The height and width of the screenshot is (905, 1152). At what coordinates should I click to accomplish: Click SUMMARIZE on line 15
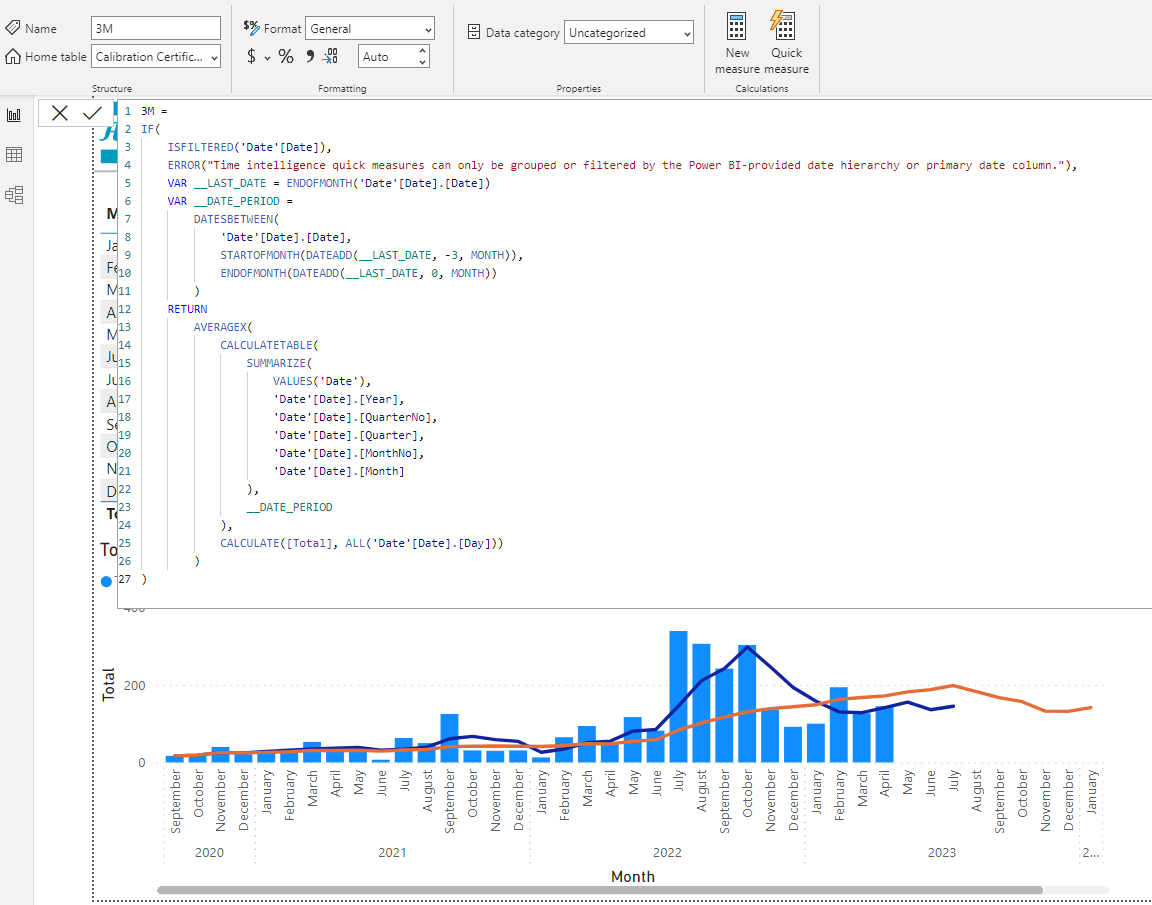click(x=276, y=363)
